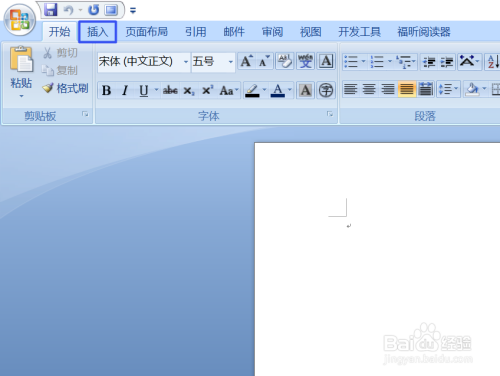Customize the quick access toolbar dropdown

pyautogui.click(x=133, y=11)
